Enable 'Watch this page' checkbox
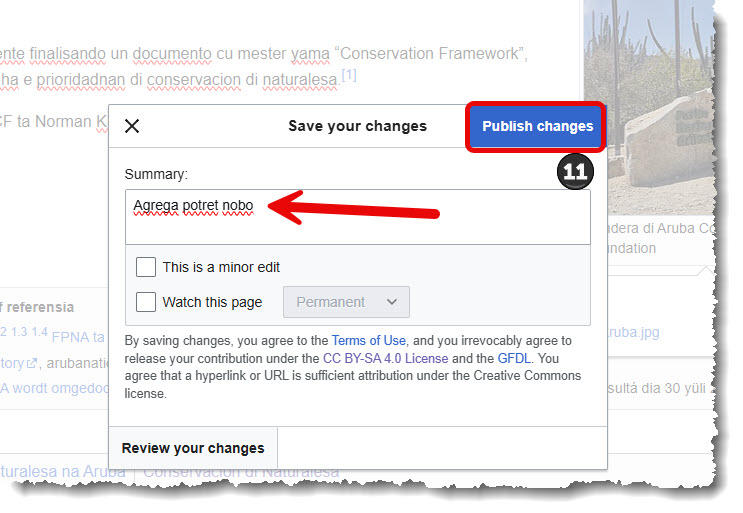 (x=146, y=302)
